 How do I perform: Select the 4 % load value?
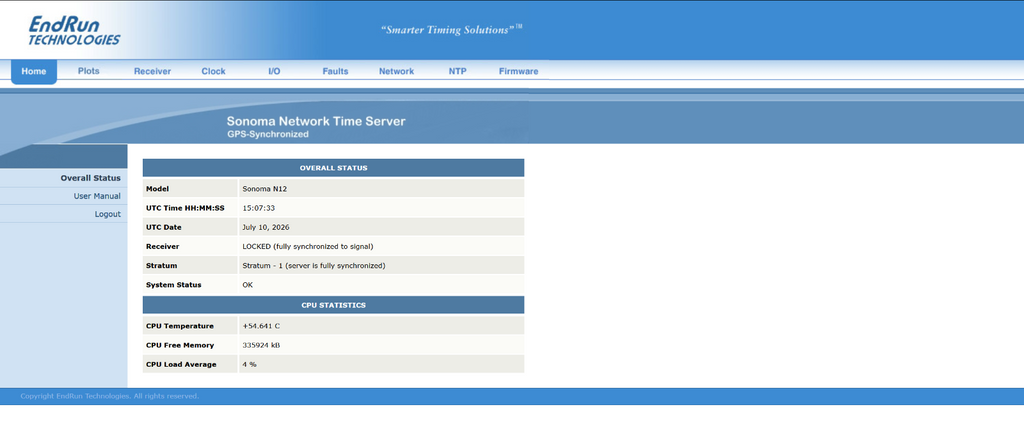click(249, 364)
